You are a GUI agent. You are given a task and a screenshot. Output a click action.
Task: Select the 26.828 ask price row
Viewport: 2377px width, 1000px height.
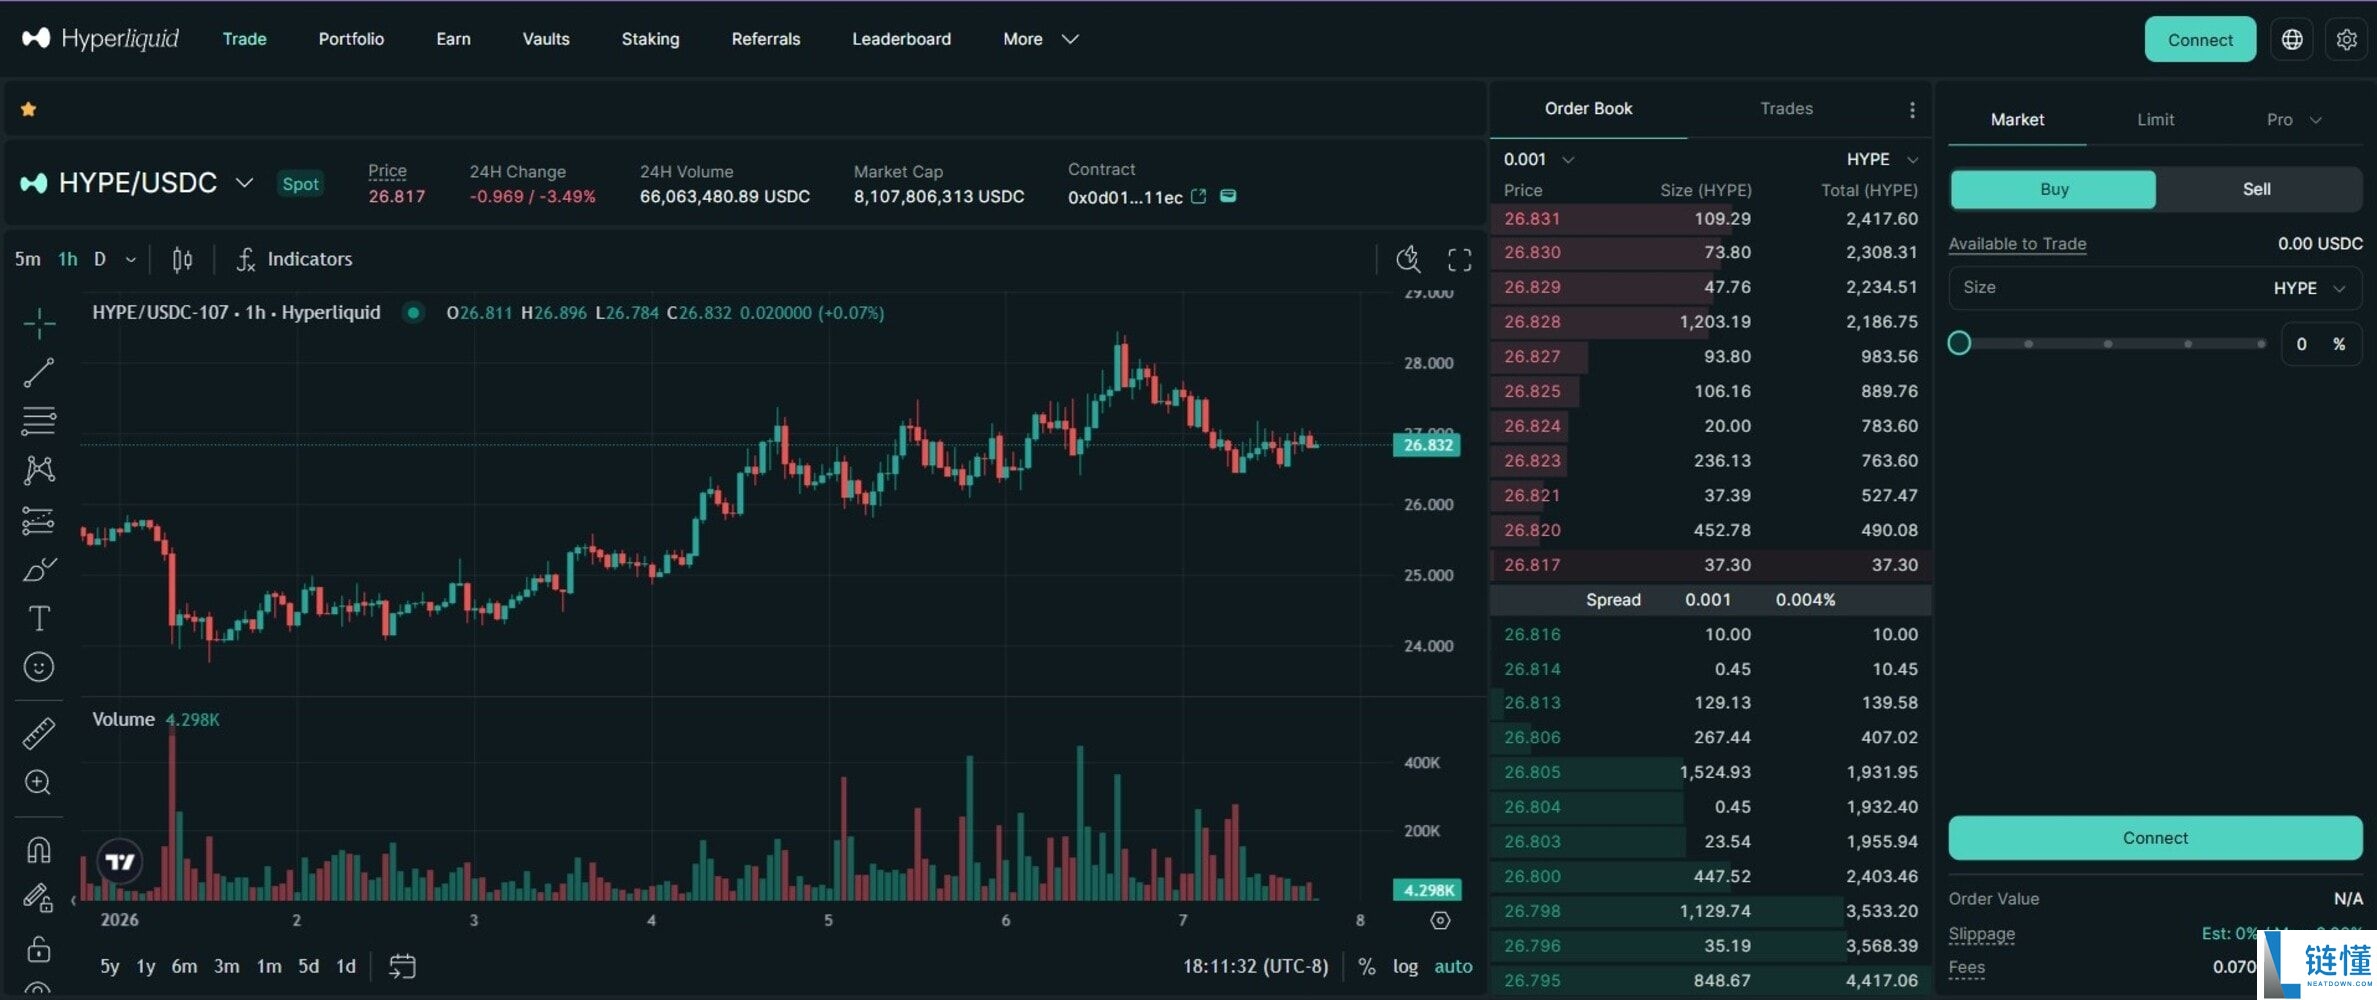(1710, 322)
